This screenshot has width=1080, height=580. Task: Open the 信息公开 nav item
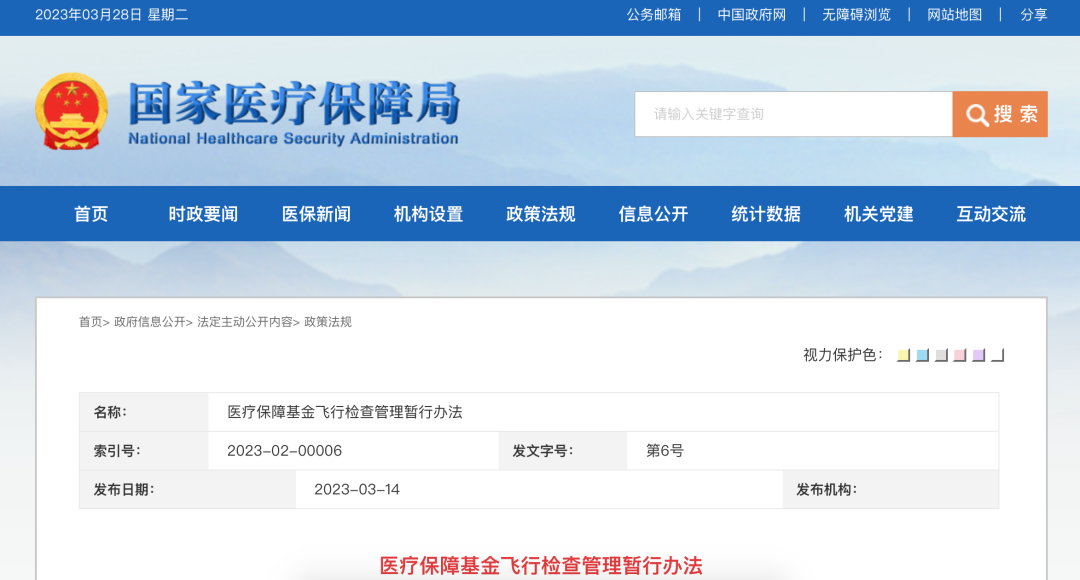(654, 214)
